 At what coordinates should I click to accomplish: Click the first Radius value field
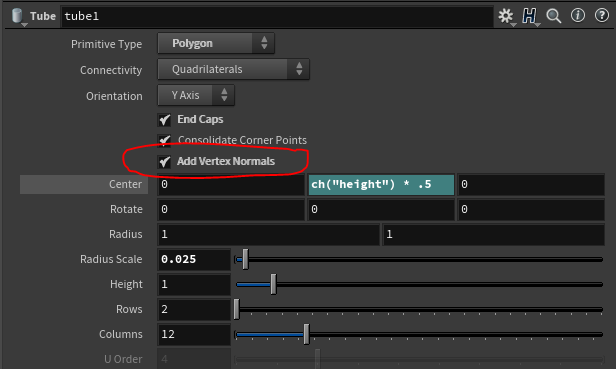[x=269, y=235]
